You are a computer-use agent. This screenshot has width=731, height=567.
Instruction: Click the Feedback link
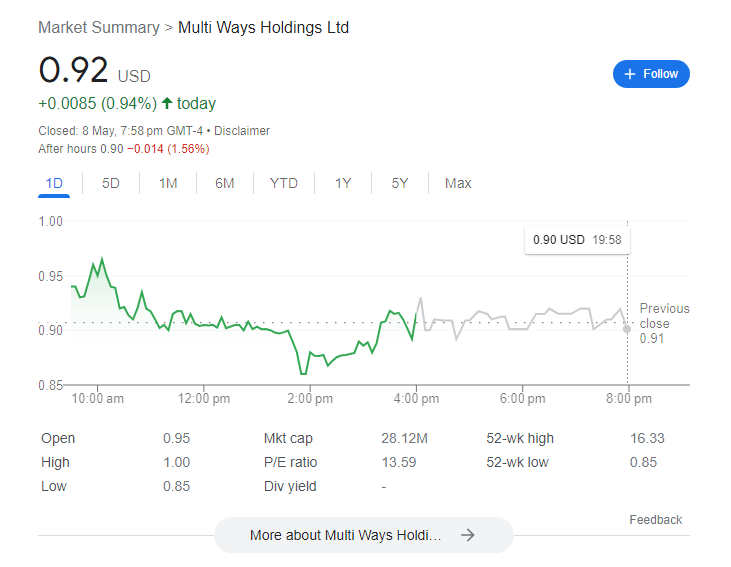click(x=655, y=519)
